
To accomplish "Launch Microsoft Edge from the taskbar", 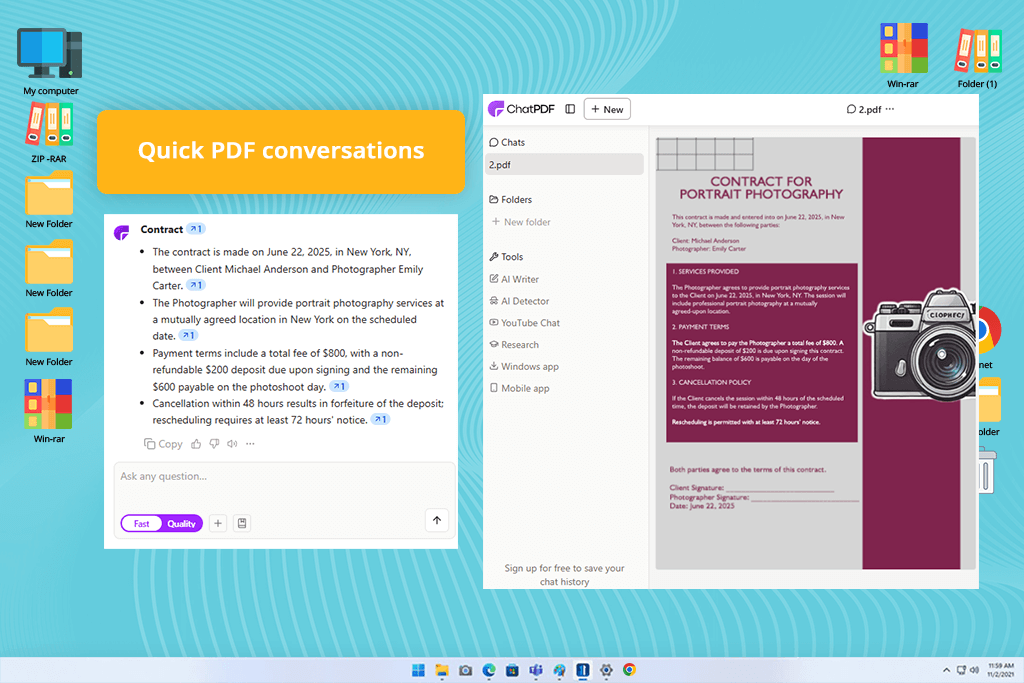I will [489, 670].
